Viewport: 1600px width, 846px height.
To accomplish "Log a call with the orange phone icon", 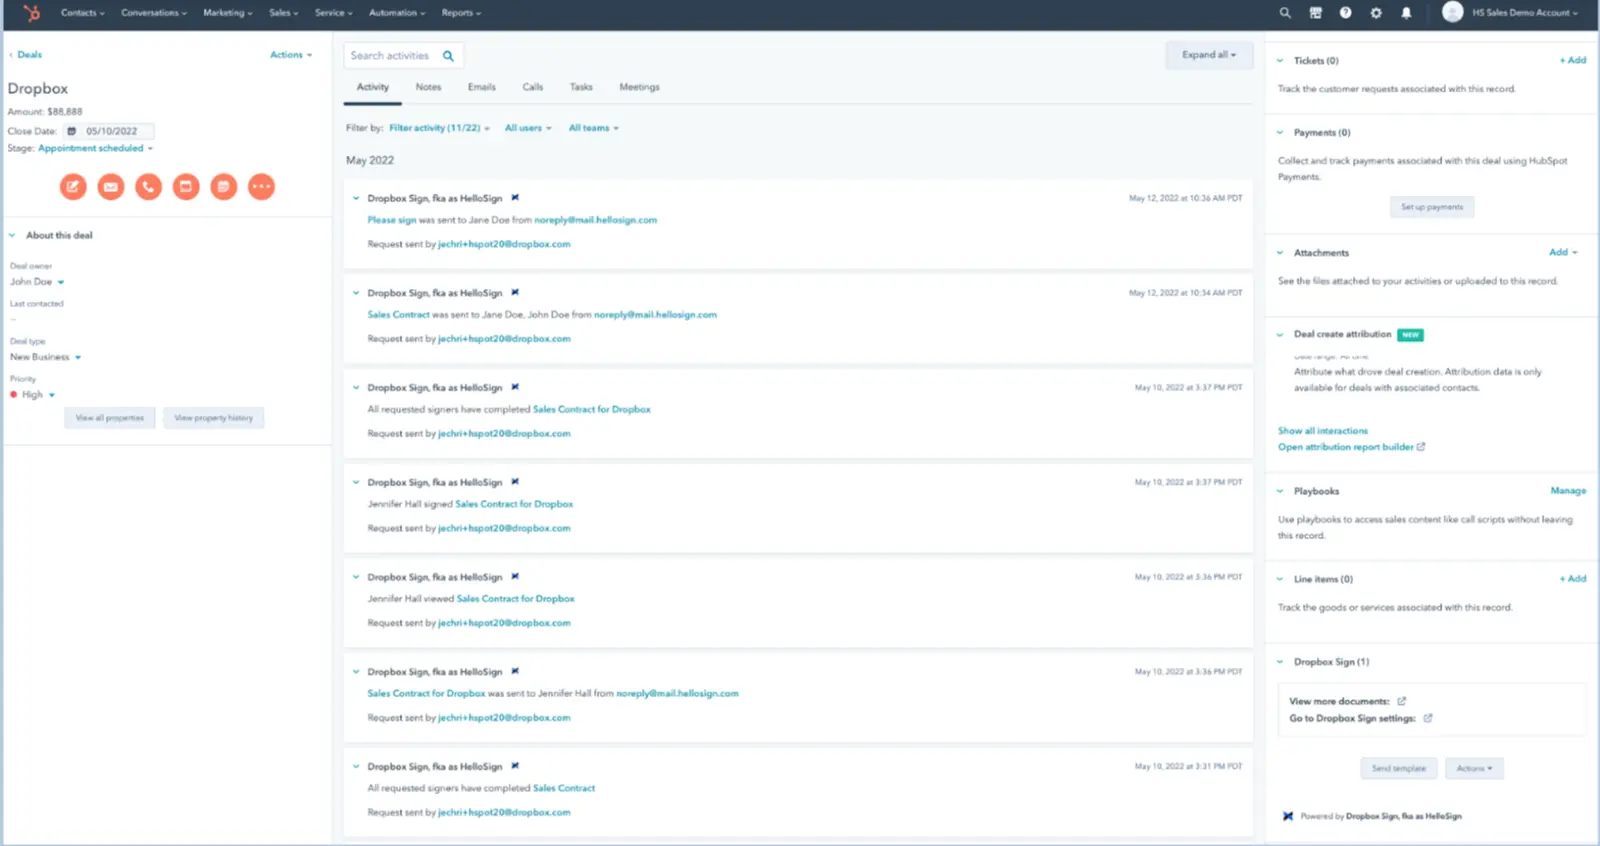I will 148,186.
